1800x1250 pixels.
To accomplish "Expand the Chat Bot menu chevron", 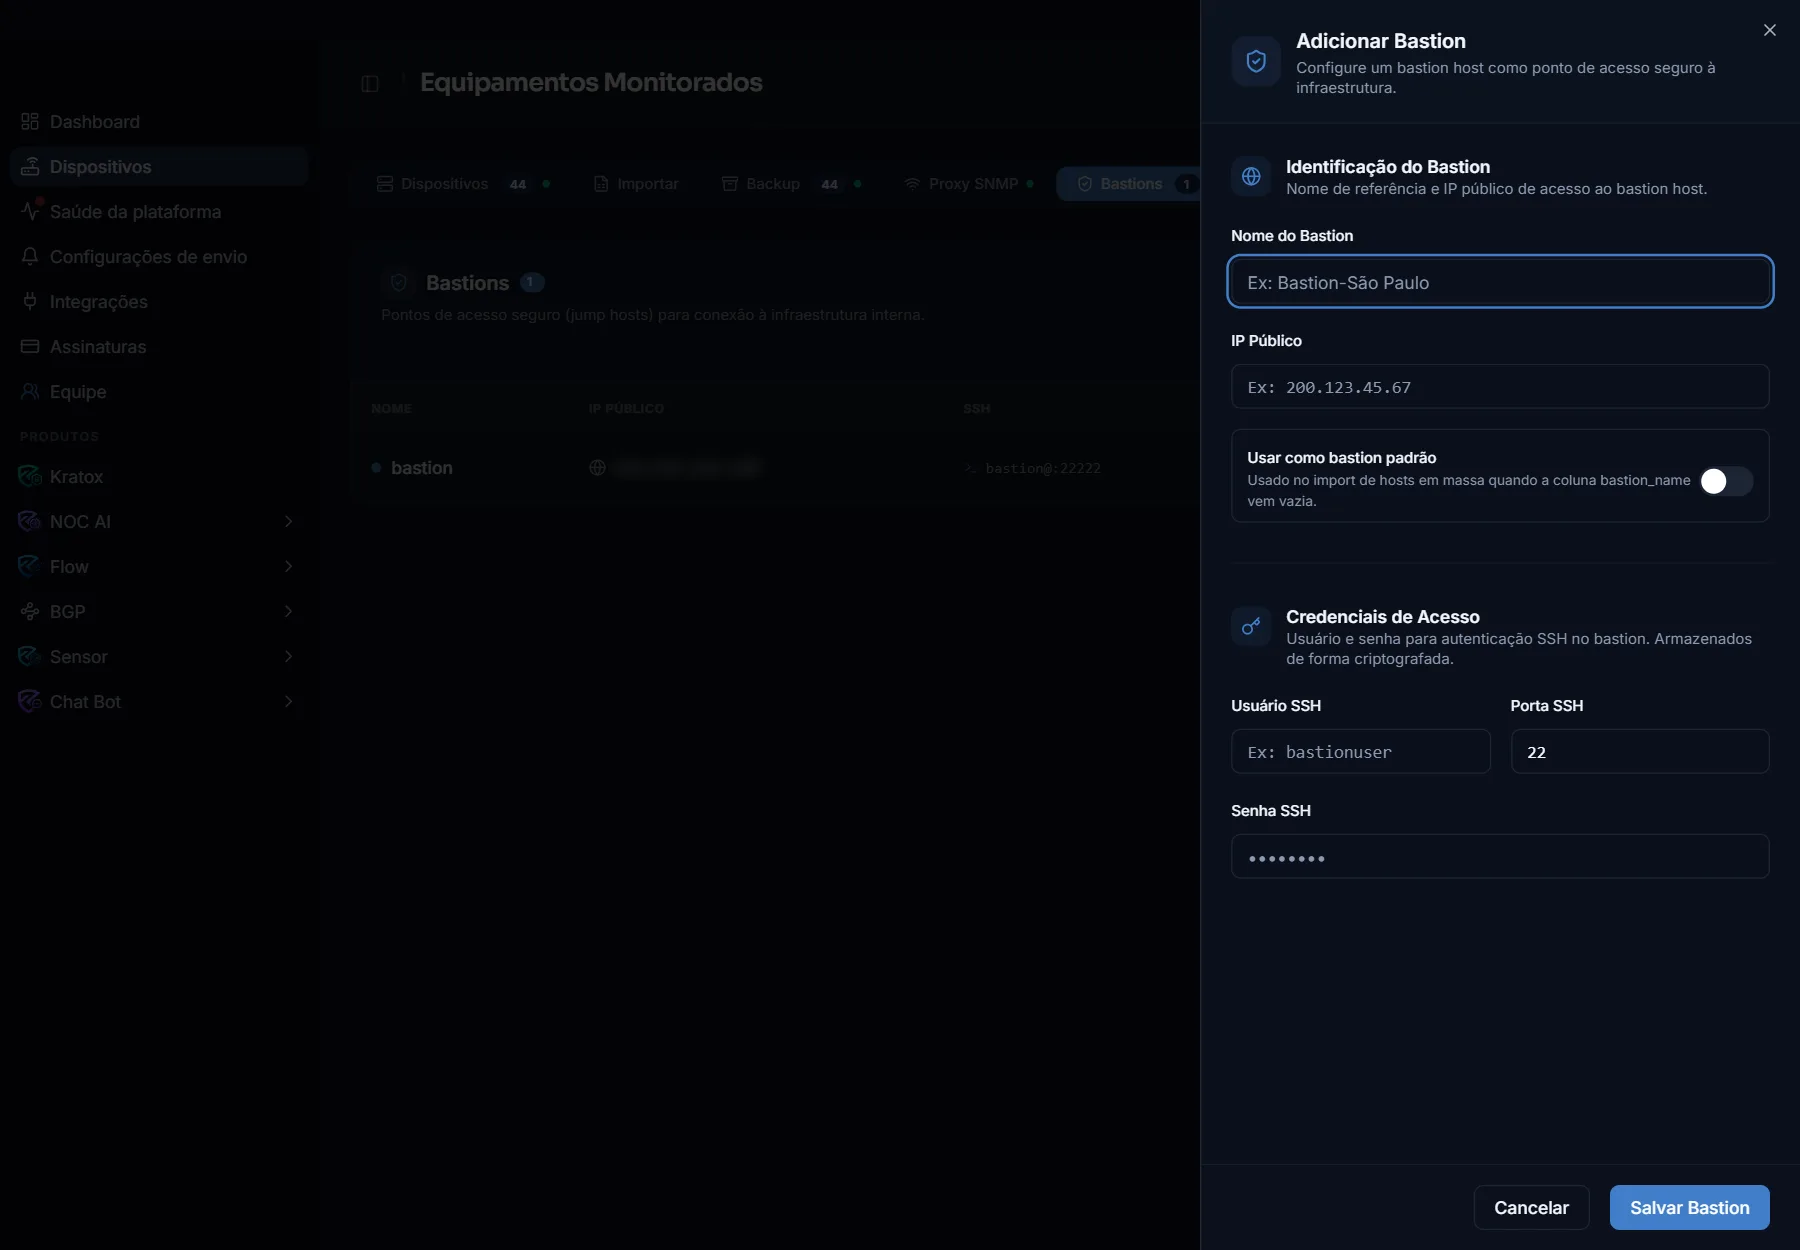I will coord(288,701).
